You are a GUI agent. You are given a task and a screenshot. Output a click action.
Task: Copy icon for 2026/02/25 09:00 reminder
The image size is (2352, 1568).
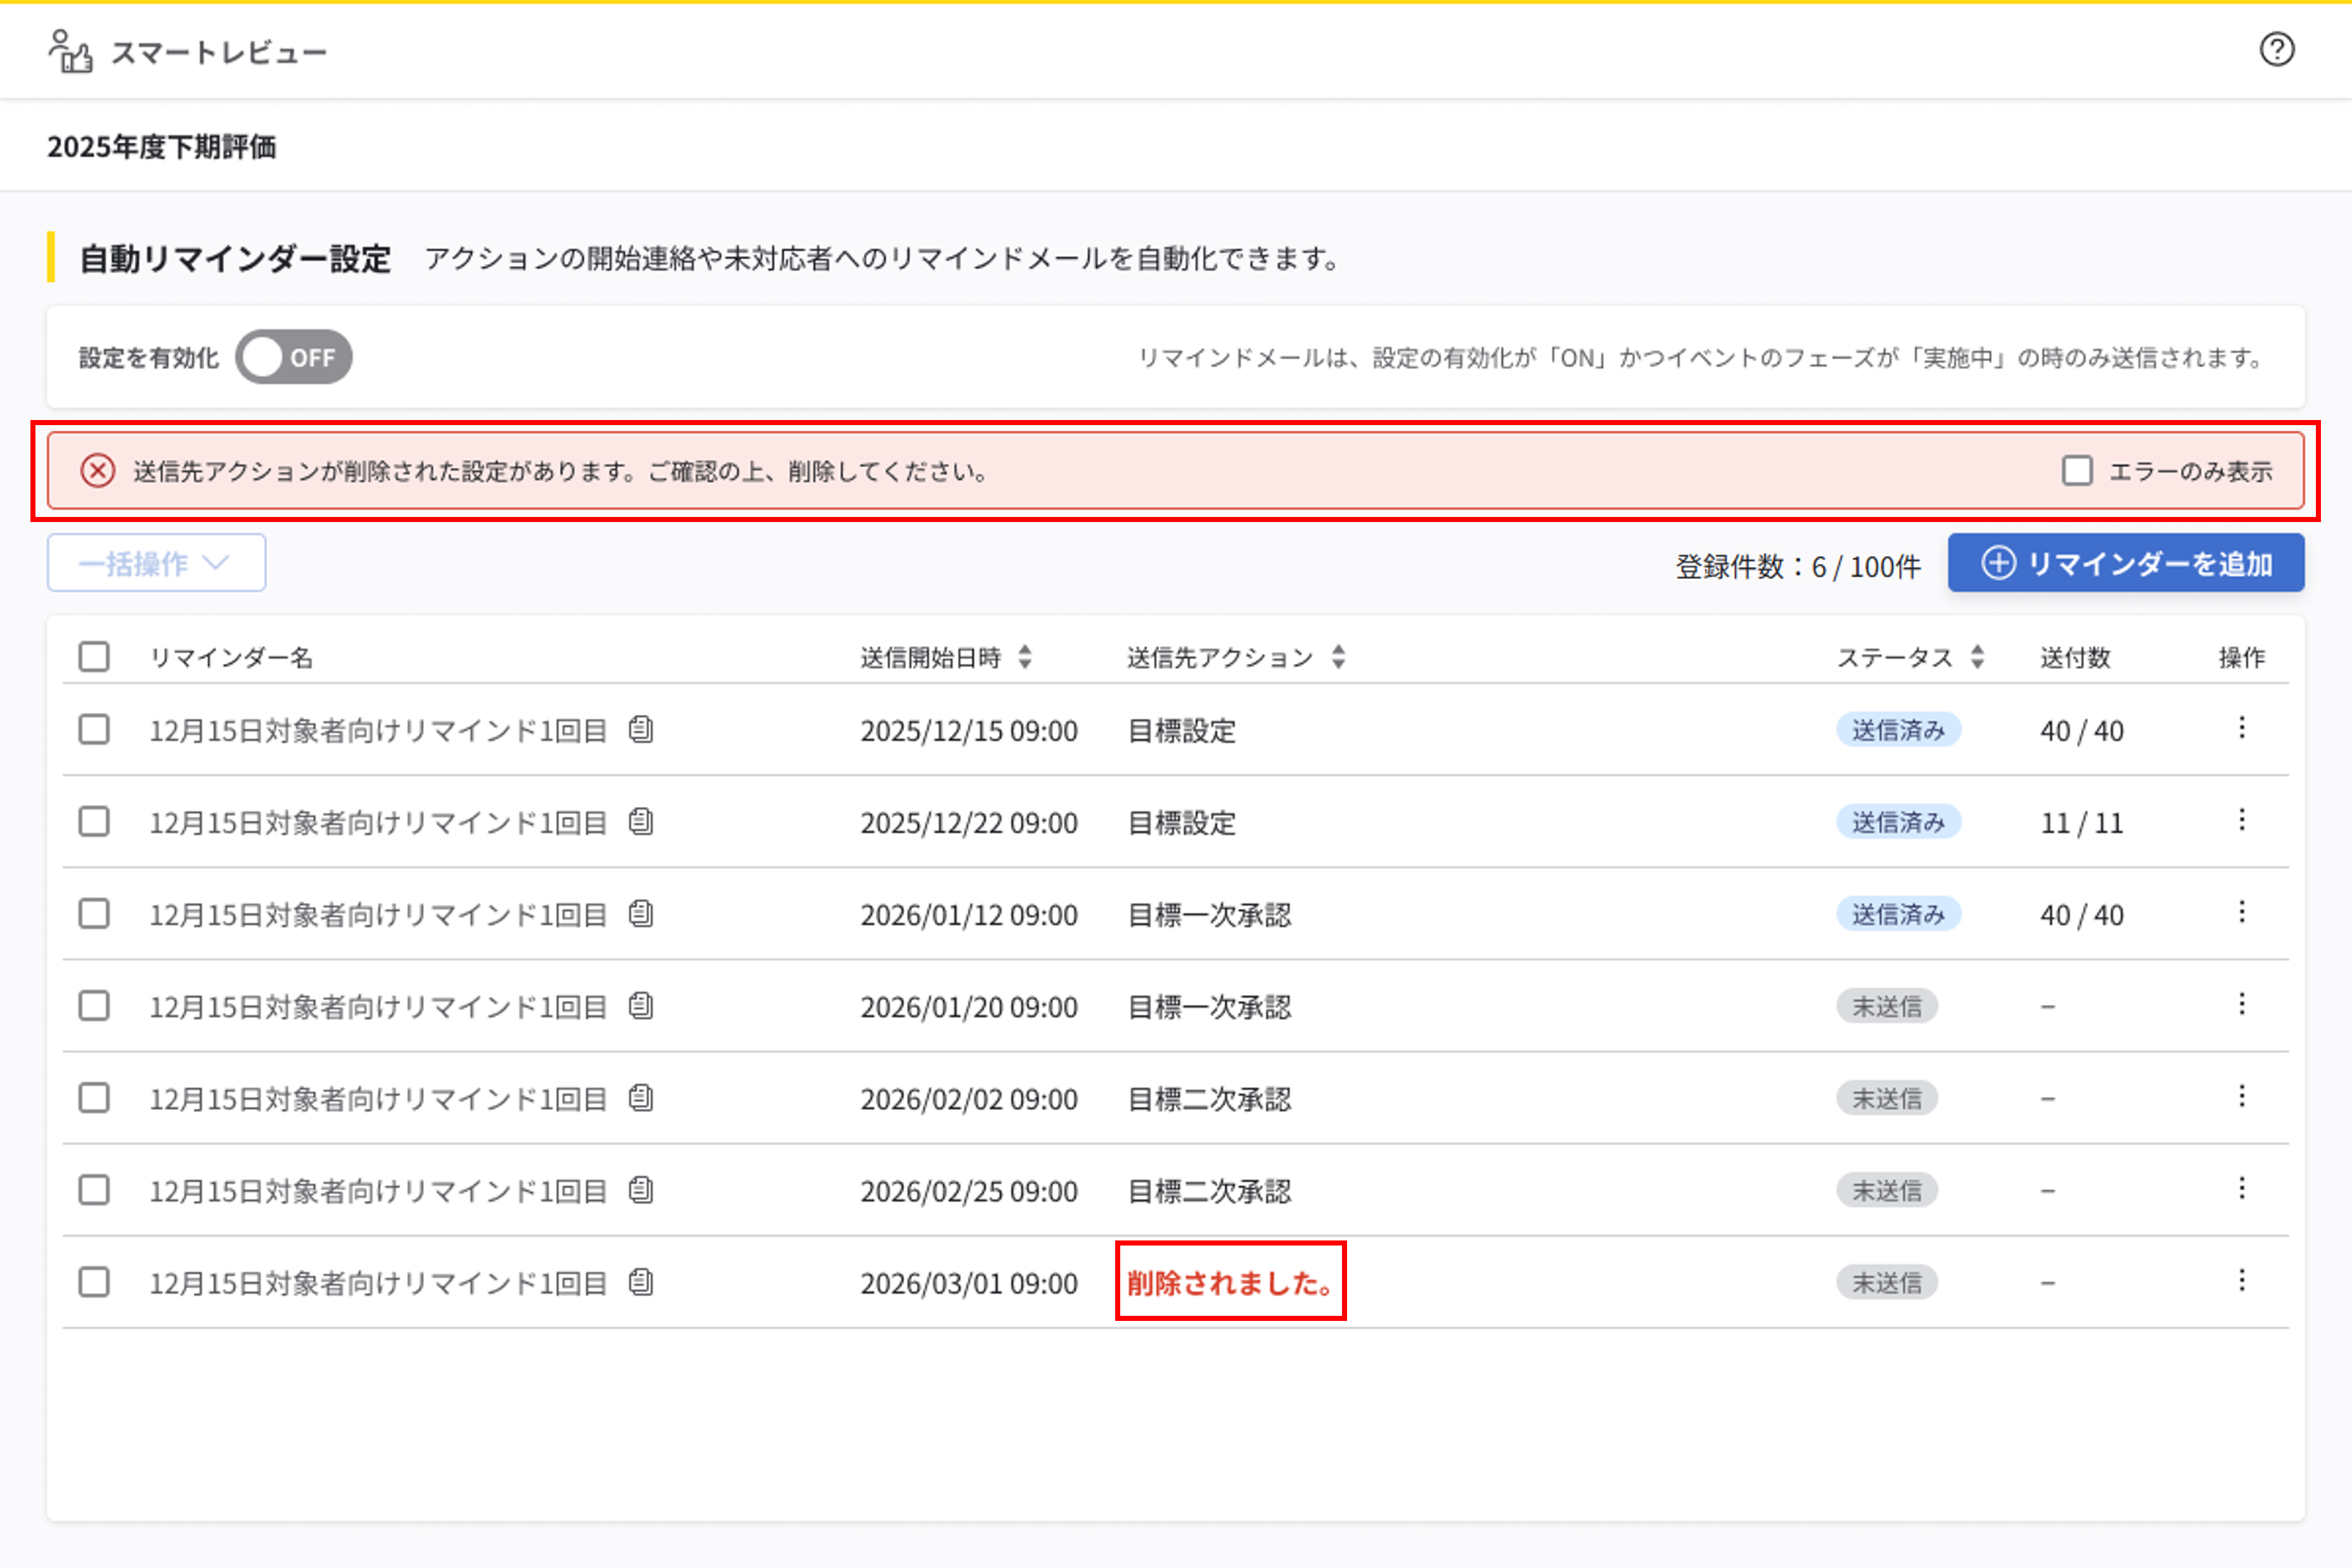[x=641, y=1190]
